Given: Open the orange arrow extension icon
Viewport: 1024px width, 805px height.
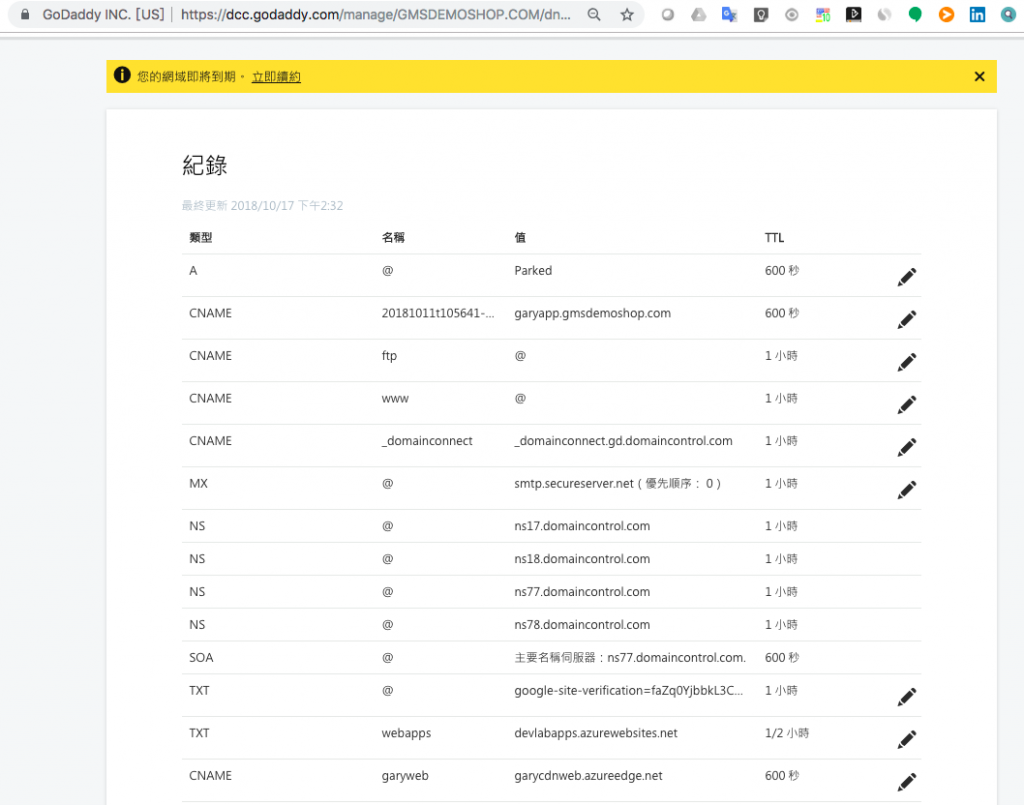Looking at the screenshot, I should (946, 14).
